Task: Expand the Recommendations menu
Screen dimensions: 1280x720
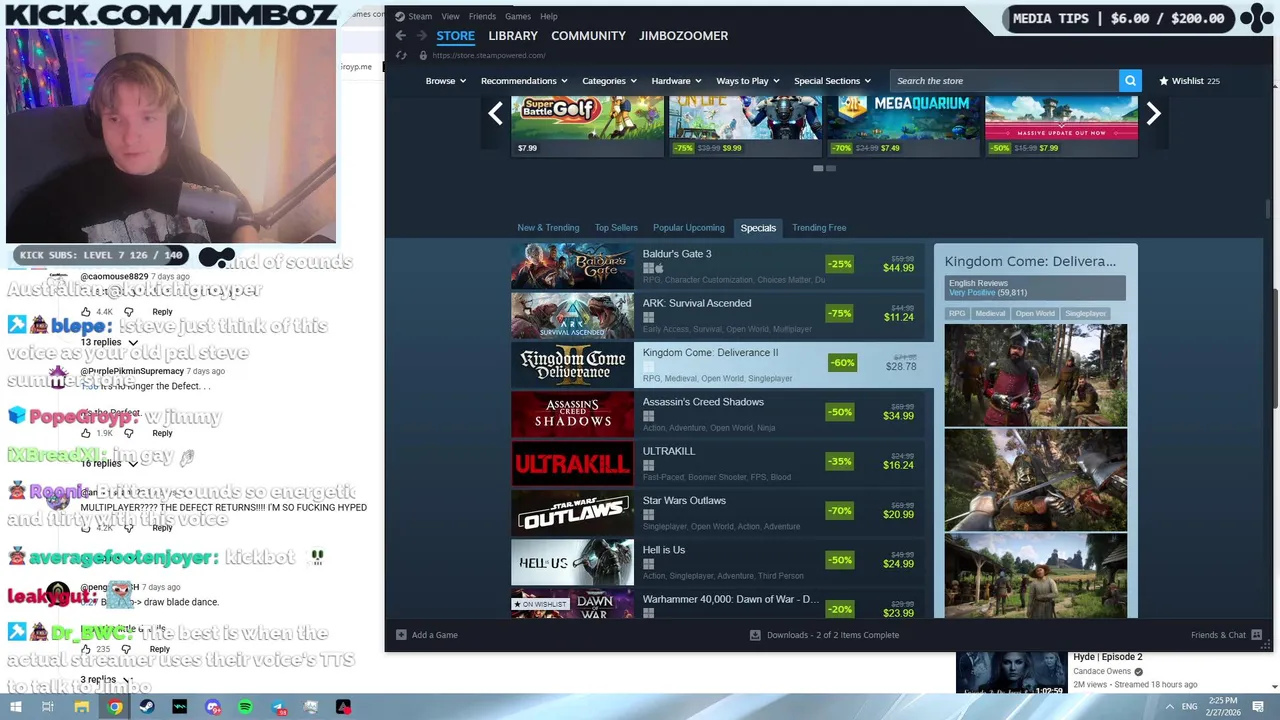Action: click(524, 81)
